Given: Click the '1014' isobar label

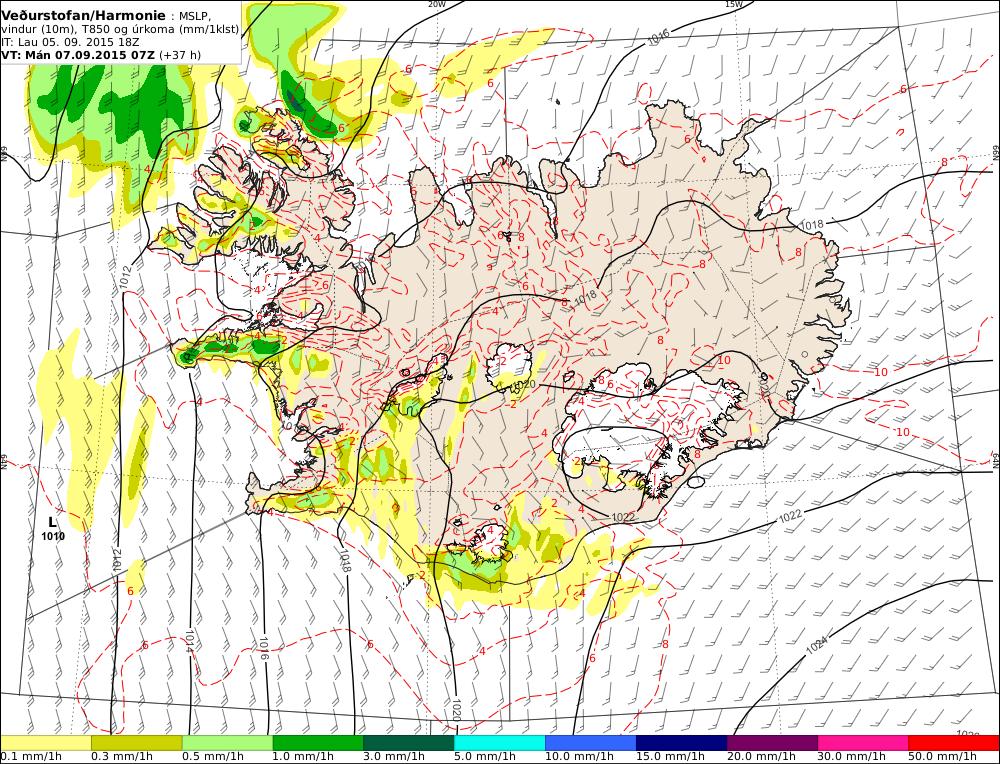Looking at the screenshot, I should (189, 642).
